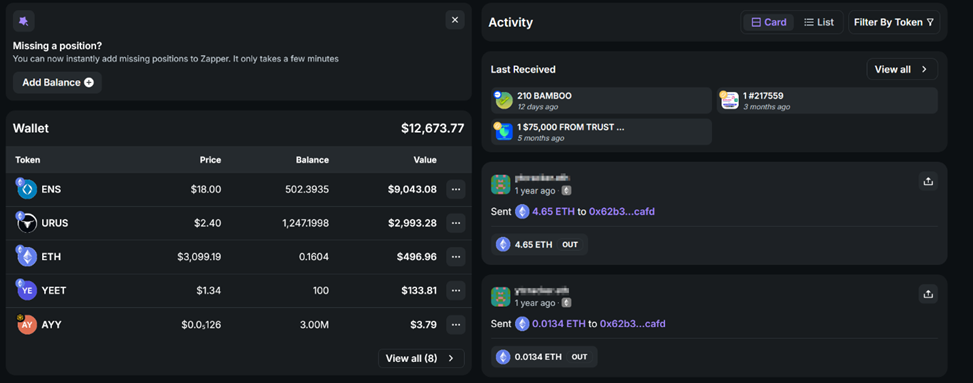Click the Ethereum icon in 4.65 ETH chip
Image resolution: width=973 pixels, height=383 pixels.
tap(503, 245)
